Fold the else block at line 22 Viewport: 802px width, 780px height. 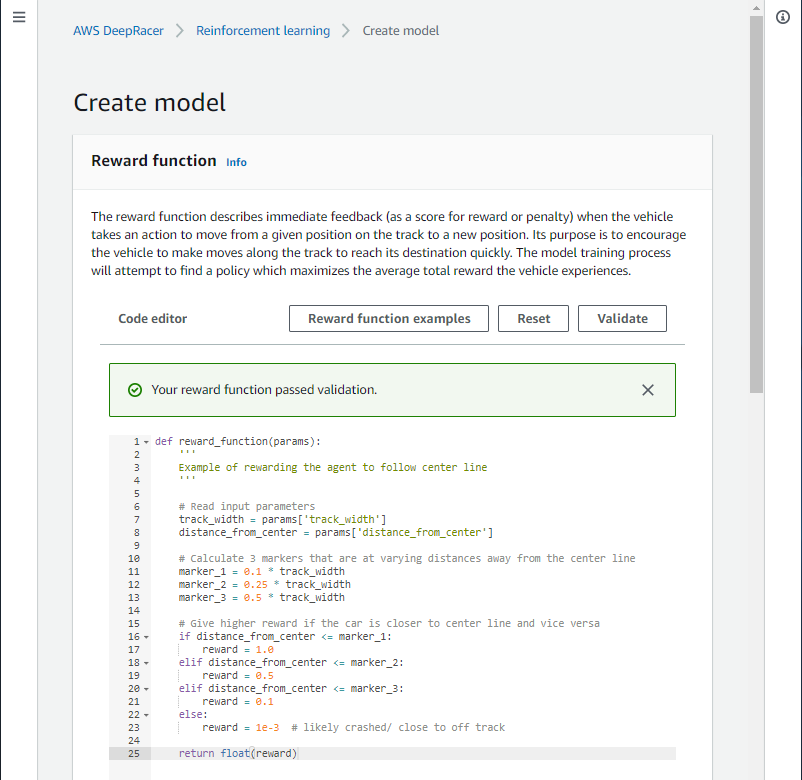coord(146,714)
